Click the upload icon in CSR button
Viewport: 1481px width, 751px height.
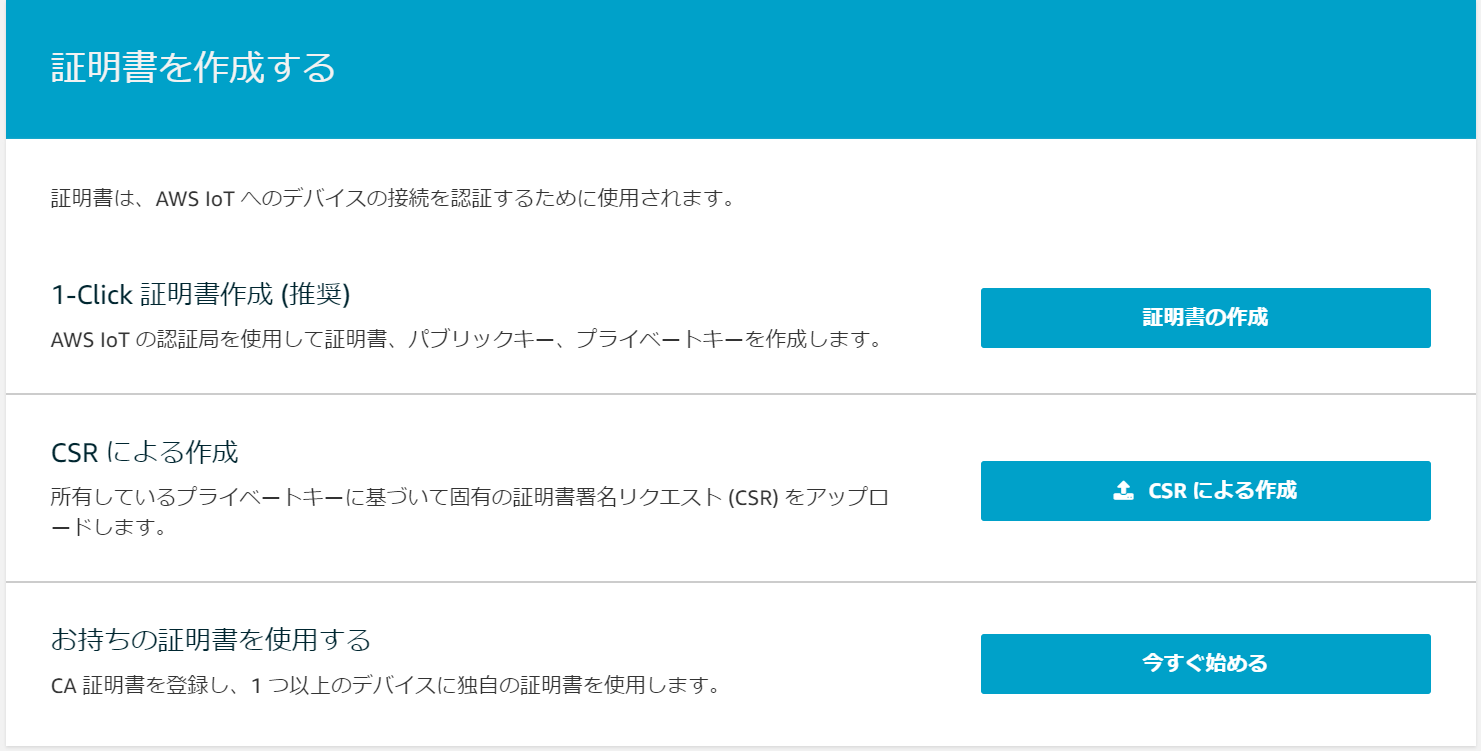(1123, 490)
